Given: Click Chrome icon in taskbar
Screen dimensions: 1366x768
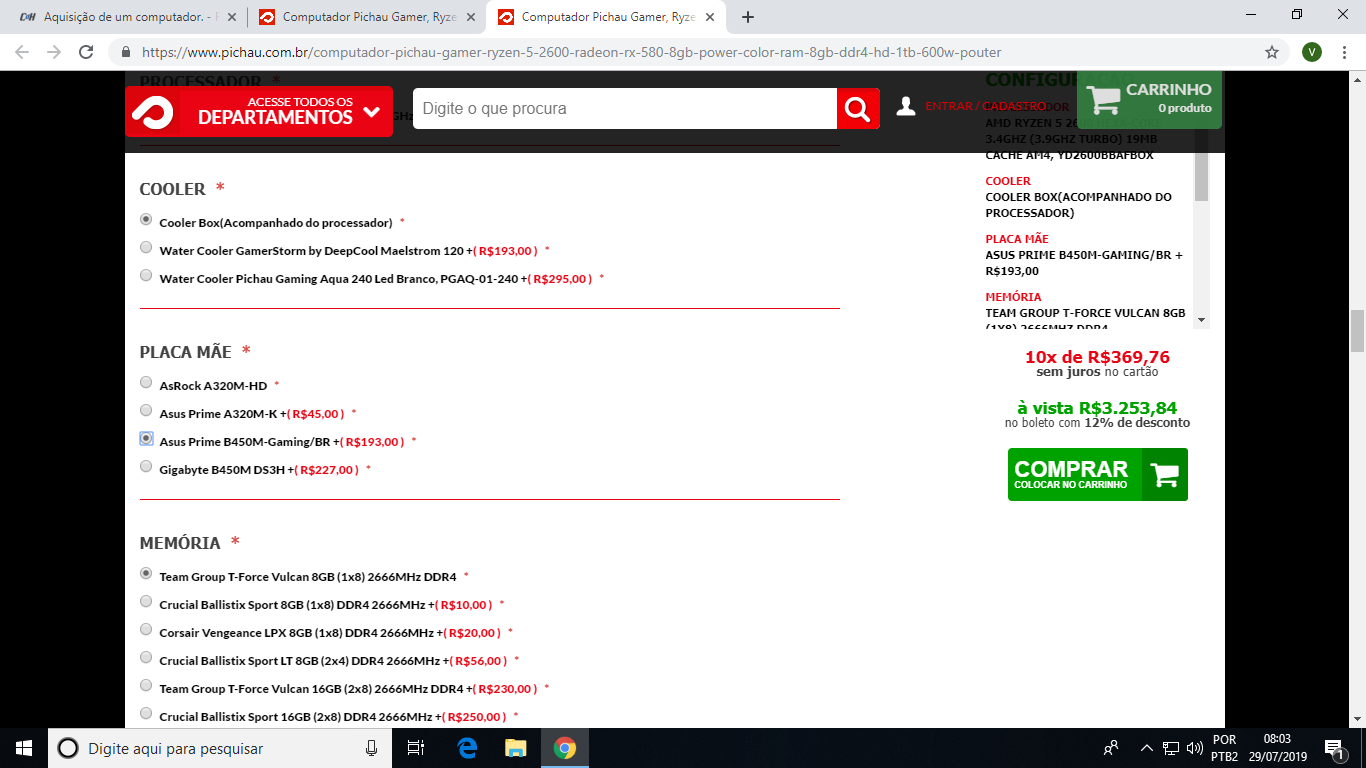Looking at the screenshot, I should (x=565, y=748).
